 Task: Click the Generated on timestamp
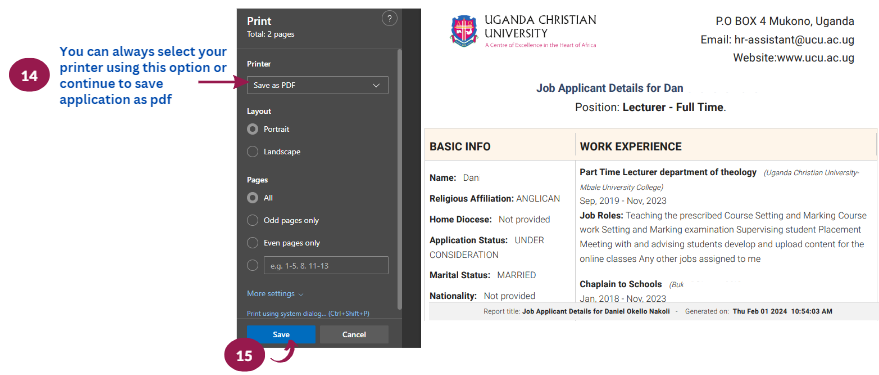758,311
